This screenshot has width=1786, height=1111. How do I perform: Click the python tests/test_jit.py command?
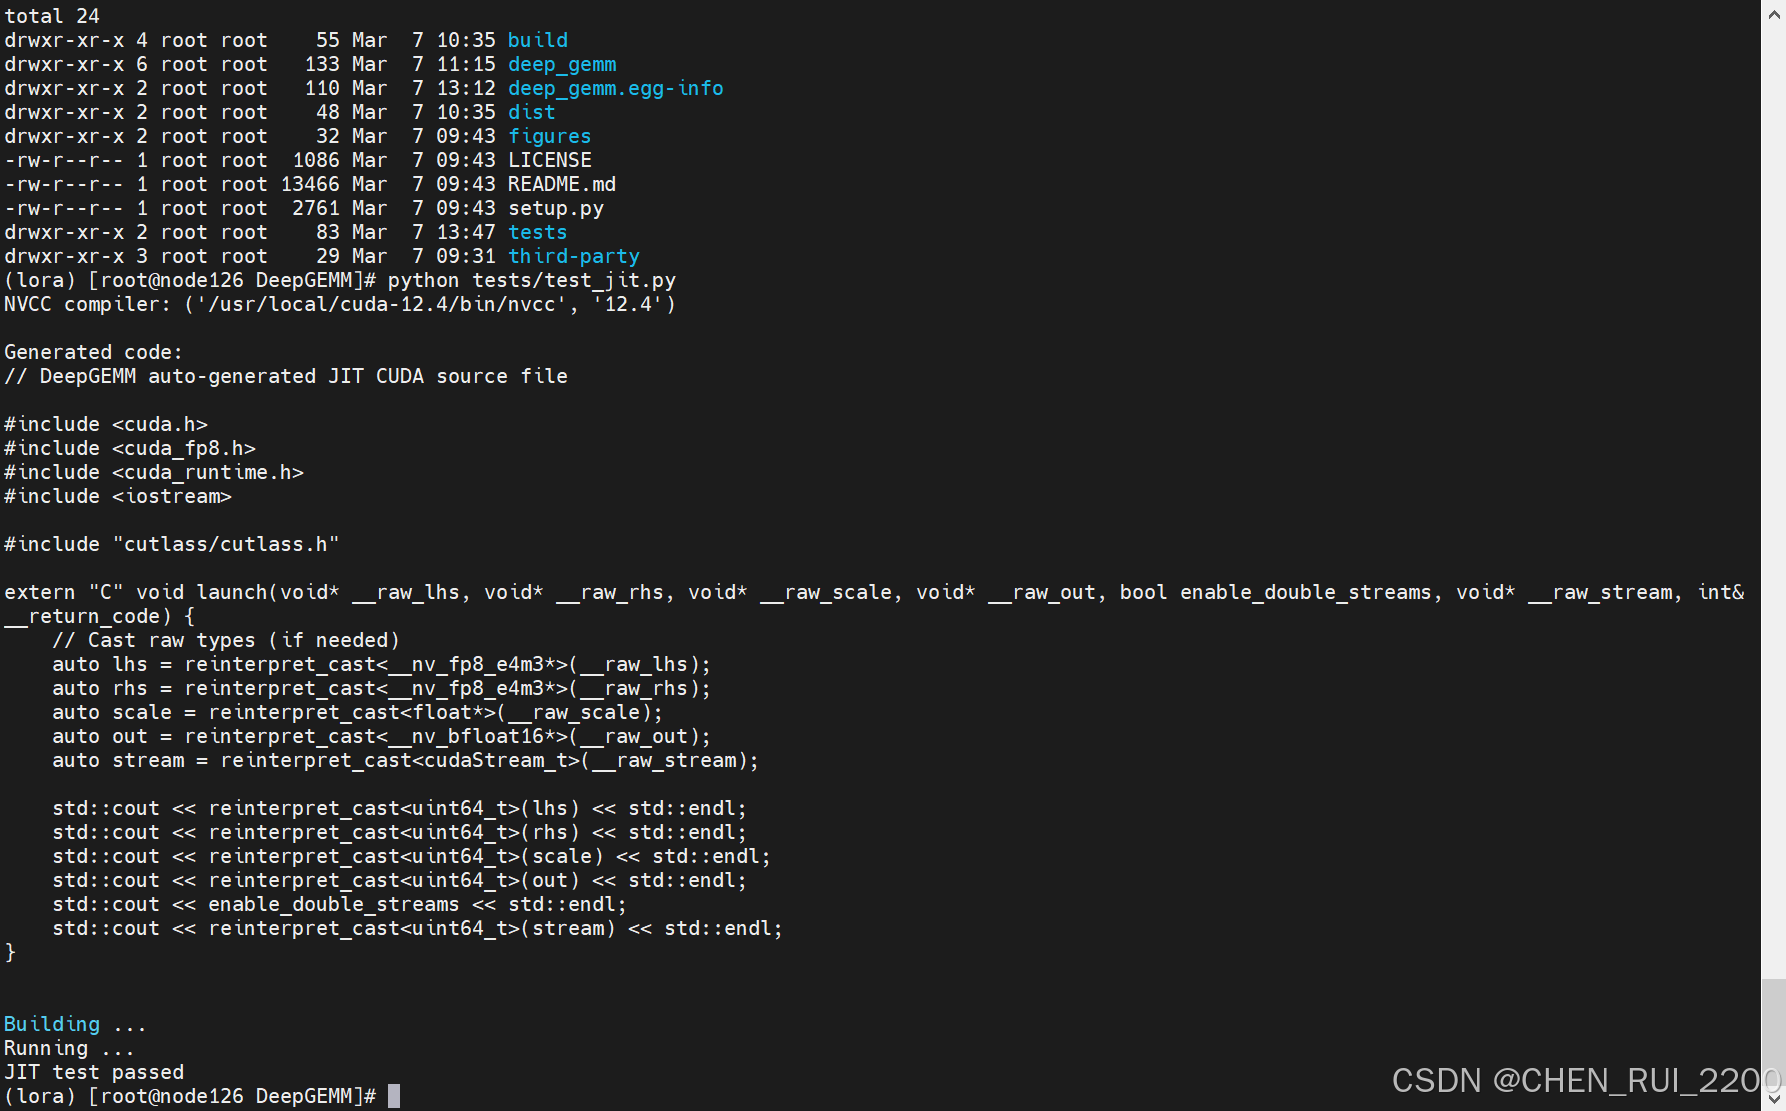[532, 280]
